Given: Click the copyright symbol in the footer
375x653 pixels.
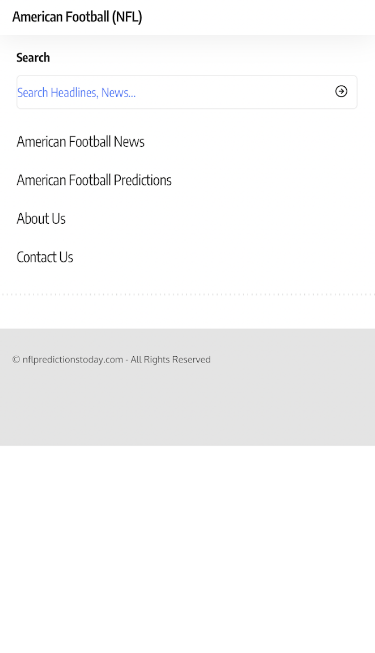Looking at the screenshot, I should tap(16, 359).
